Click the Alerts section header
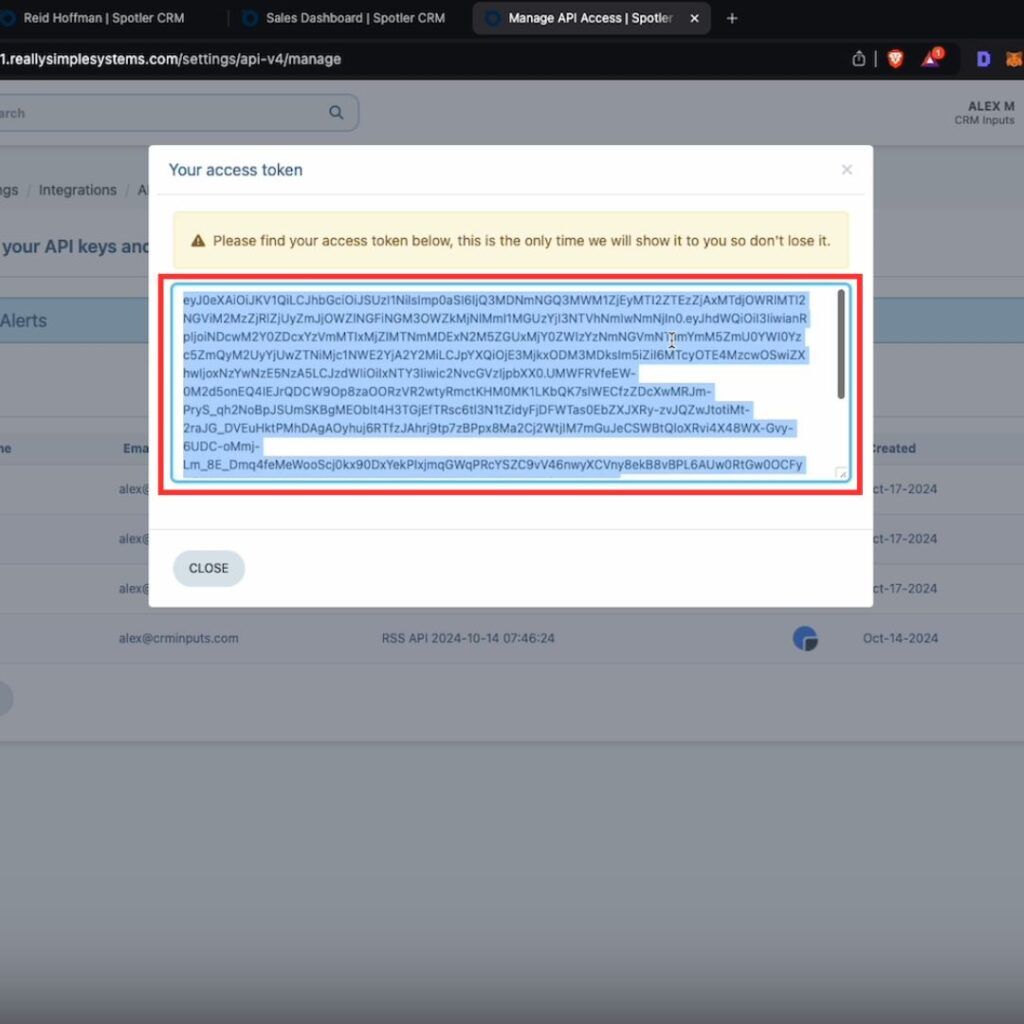This screenshot has height=1024, width=1024. pyautogui.click(x=24, y=321)
